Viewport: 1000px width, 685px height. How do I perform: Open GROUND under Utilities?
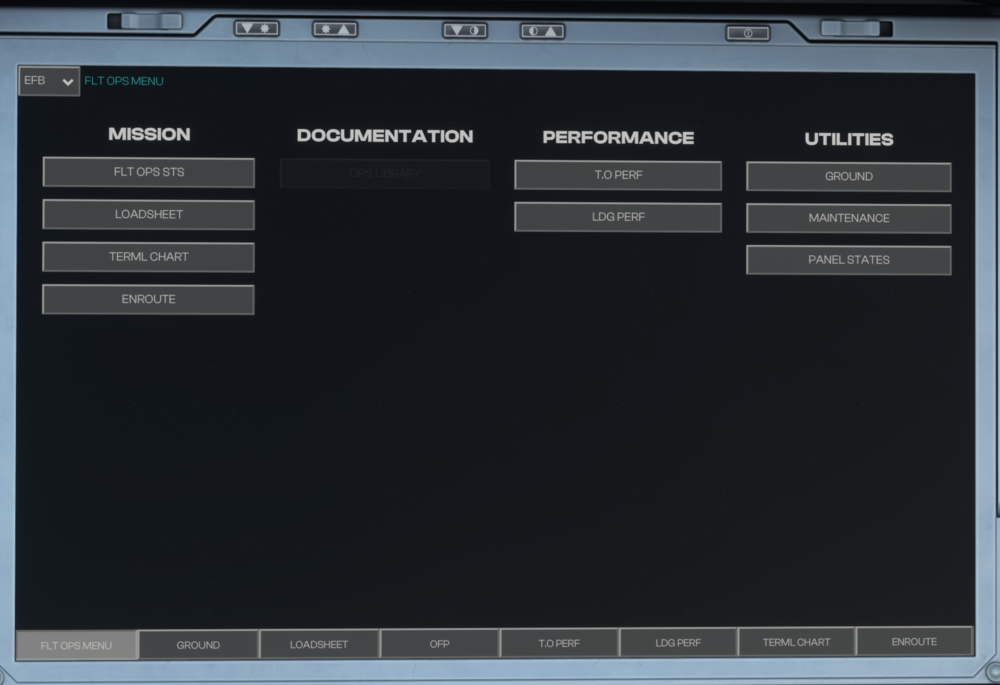pos(848,177)
